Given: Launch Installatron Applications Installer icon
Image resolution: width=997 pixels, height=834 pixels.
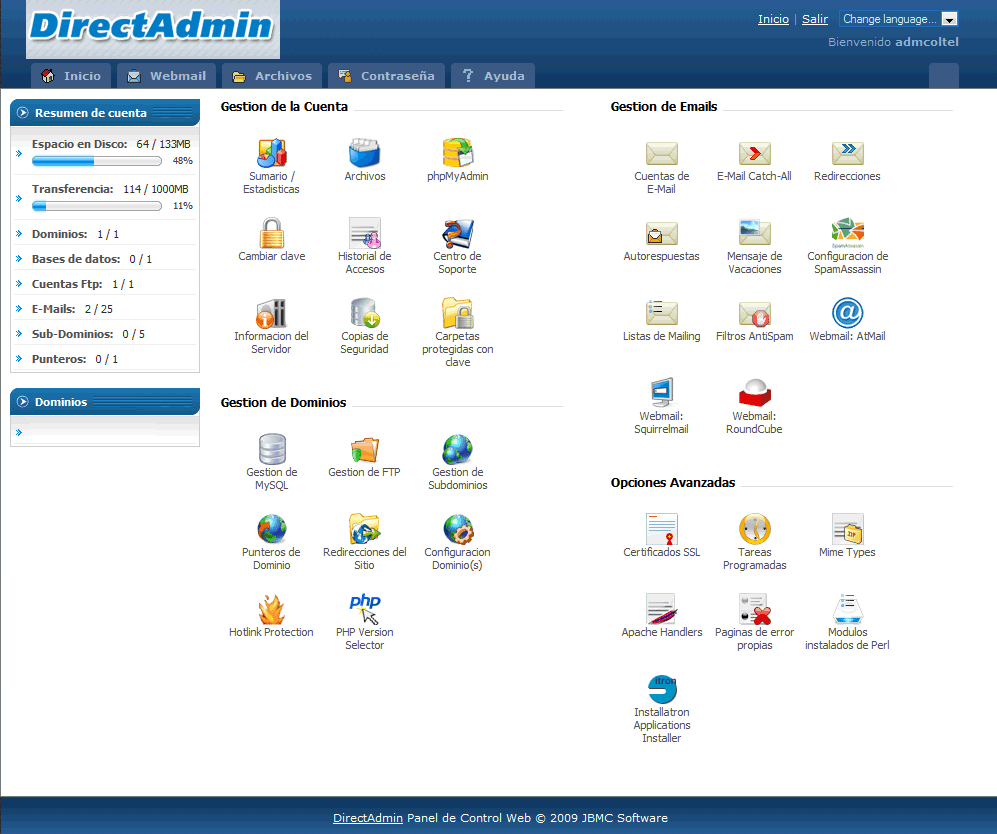Looking at the screenshot, I should tap(661, 689).
